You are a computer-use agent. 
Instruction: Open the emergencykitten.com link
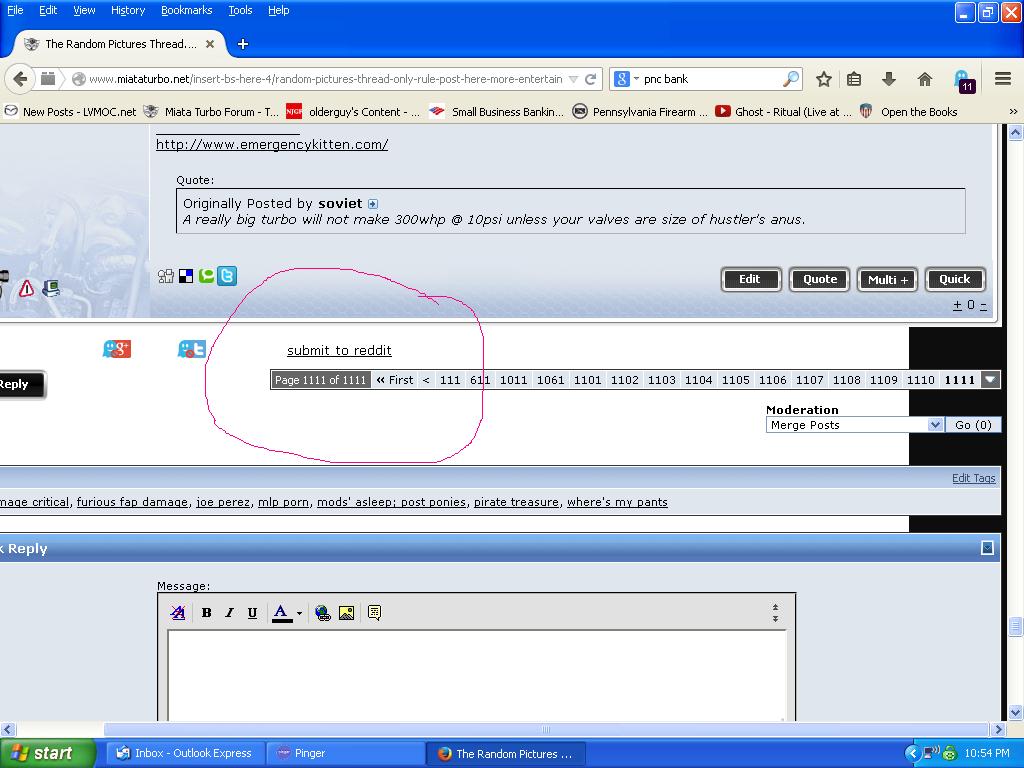[x=272, y=144]
